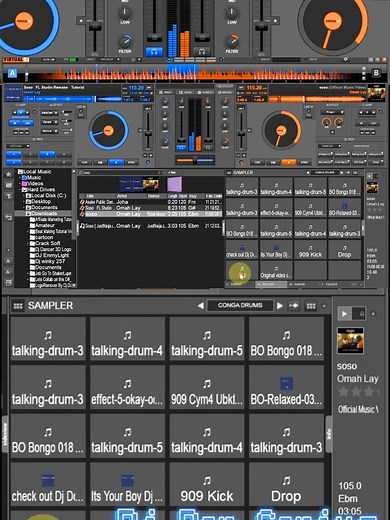390x520 pixels.
Task: Click the favorites star icon in the browser sidebar
Action: pos(9,174)
